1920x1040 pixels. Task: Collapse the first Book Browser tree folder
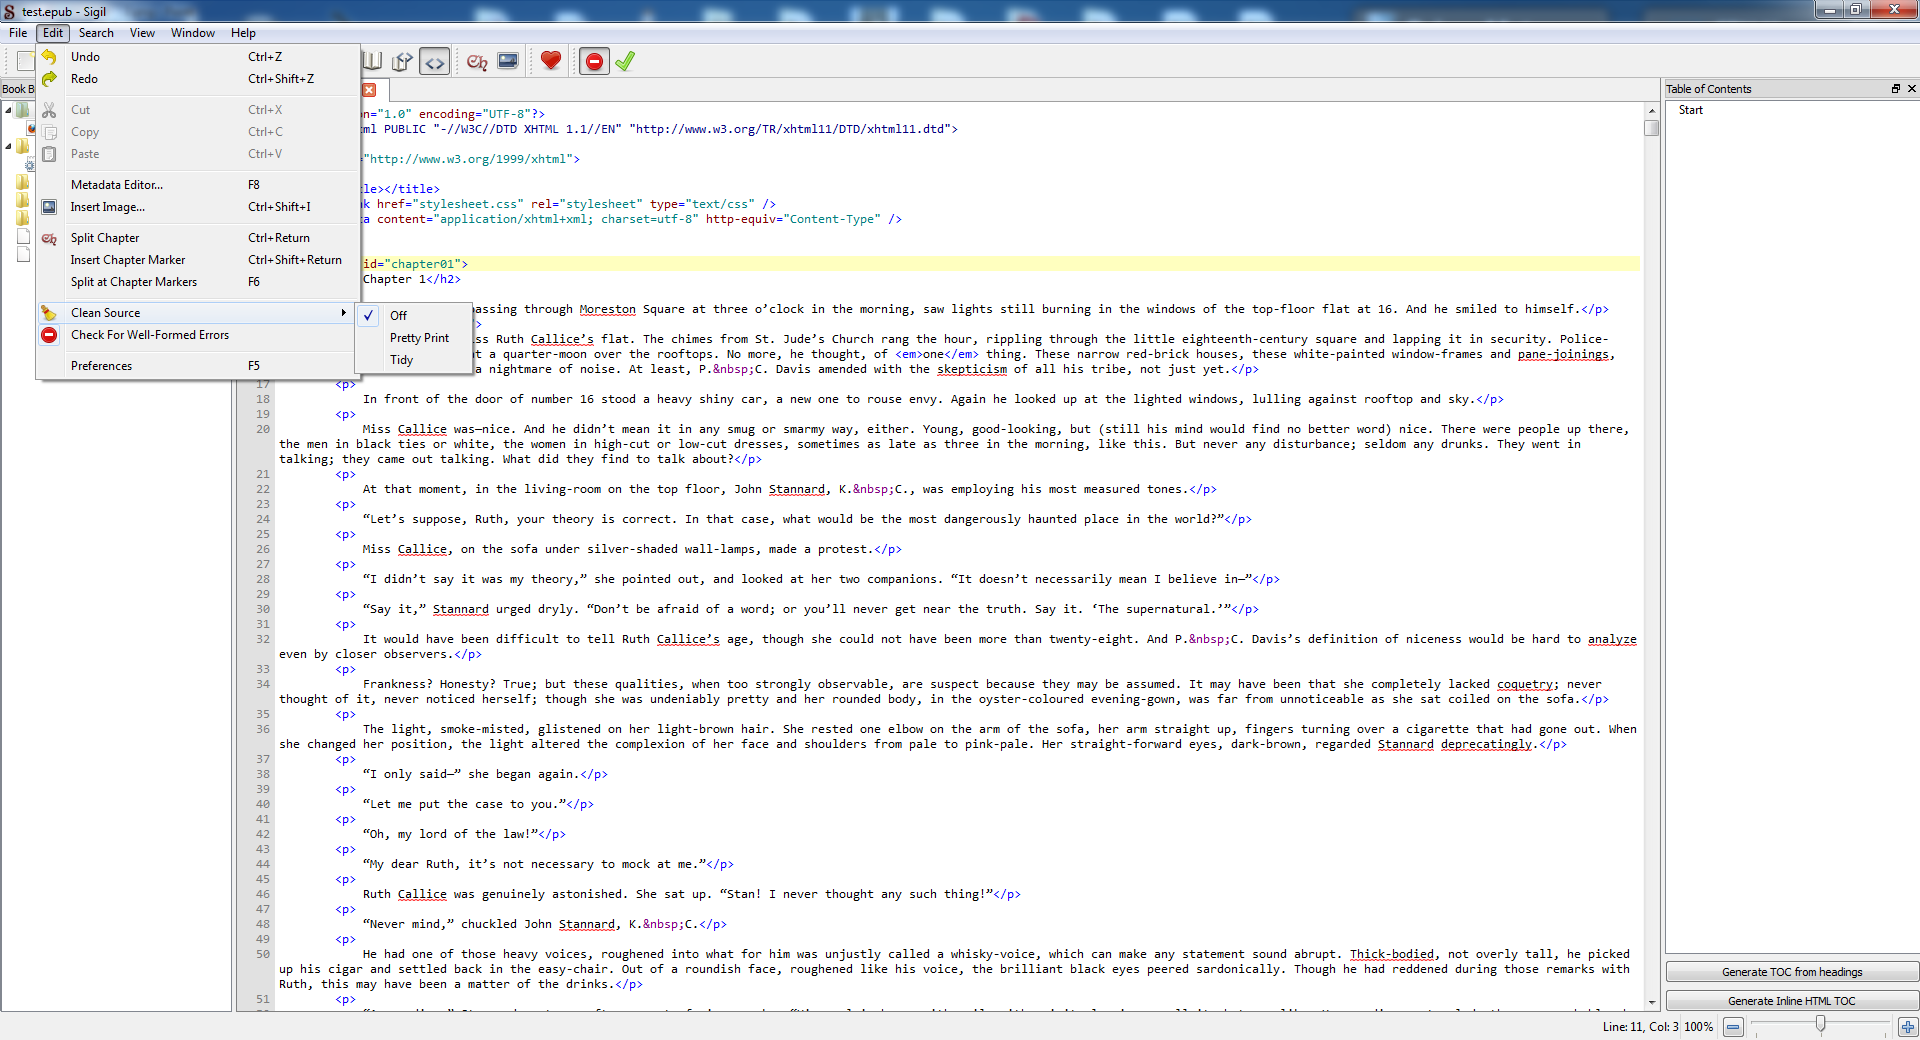point(8,110)
